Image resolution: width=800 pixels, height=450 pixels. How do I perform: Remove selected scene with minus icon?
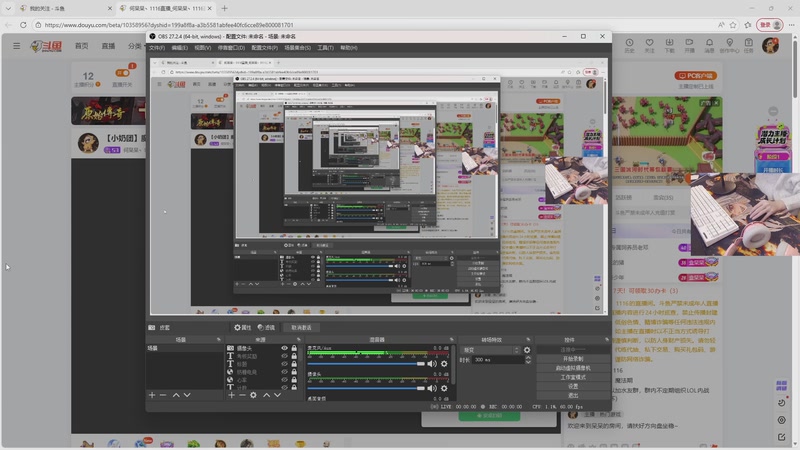[163, 395]
